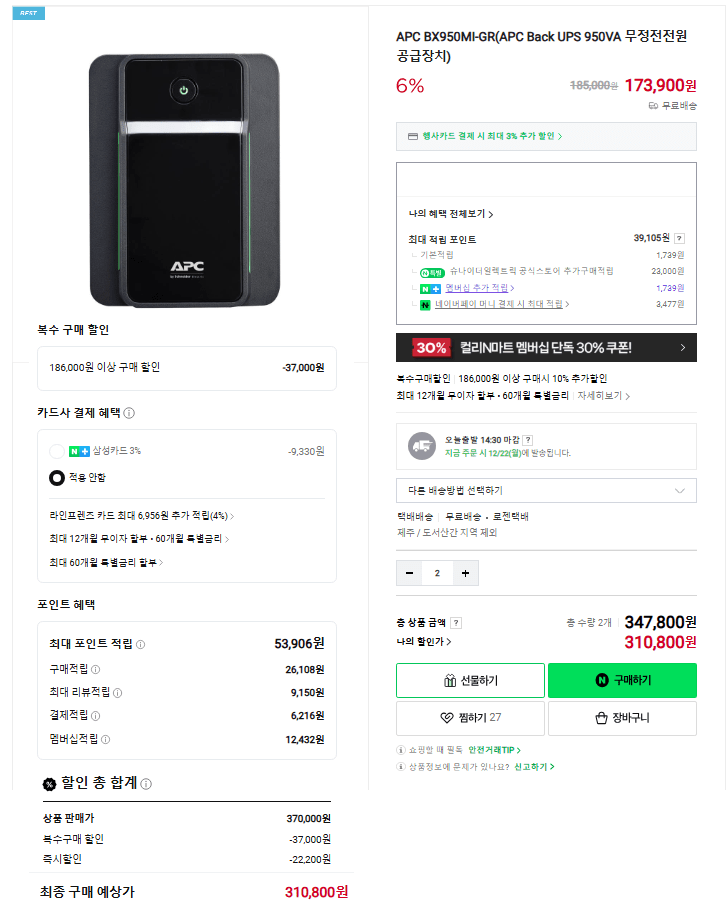The height and width of the screenshot is (918, 727).
Task: Click the gift icon on the 선물하기 button
Action: pos(449,678)
